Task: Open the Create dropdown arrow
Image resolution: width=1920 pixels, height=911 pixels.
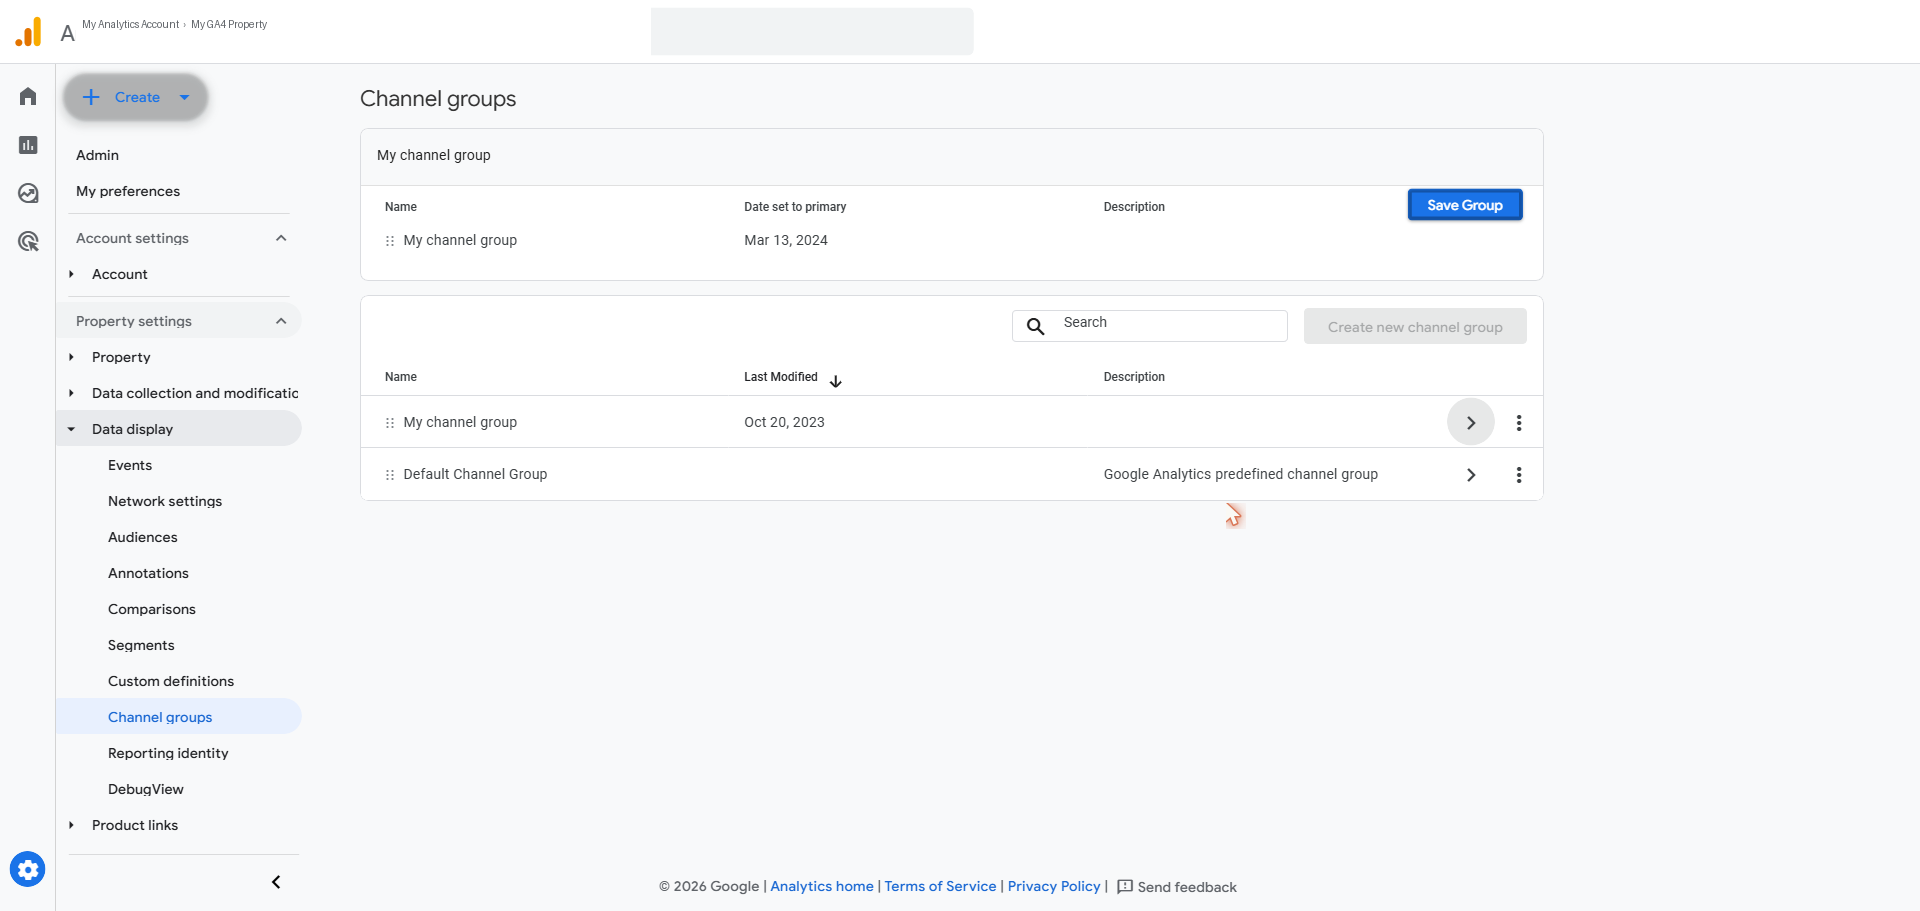Action: [184, 97]
